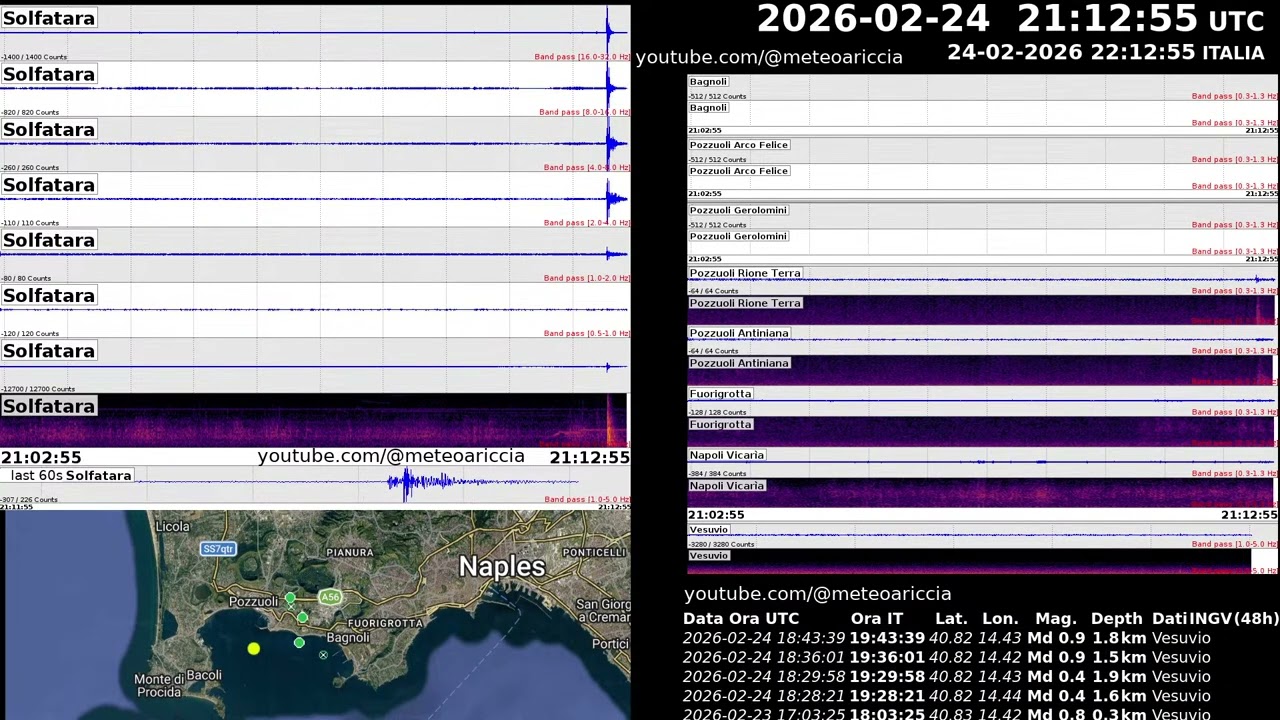Click the Solfatara label on the spectrogram panel
The height and width of the screenshot is (720, 1280).
(x=49, y=406)
